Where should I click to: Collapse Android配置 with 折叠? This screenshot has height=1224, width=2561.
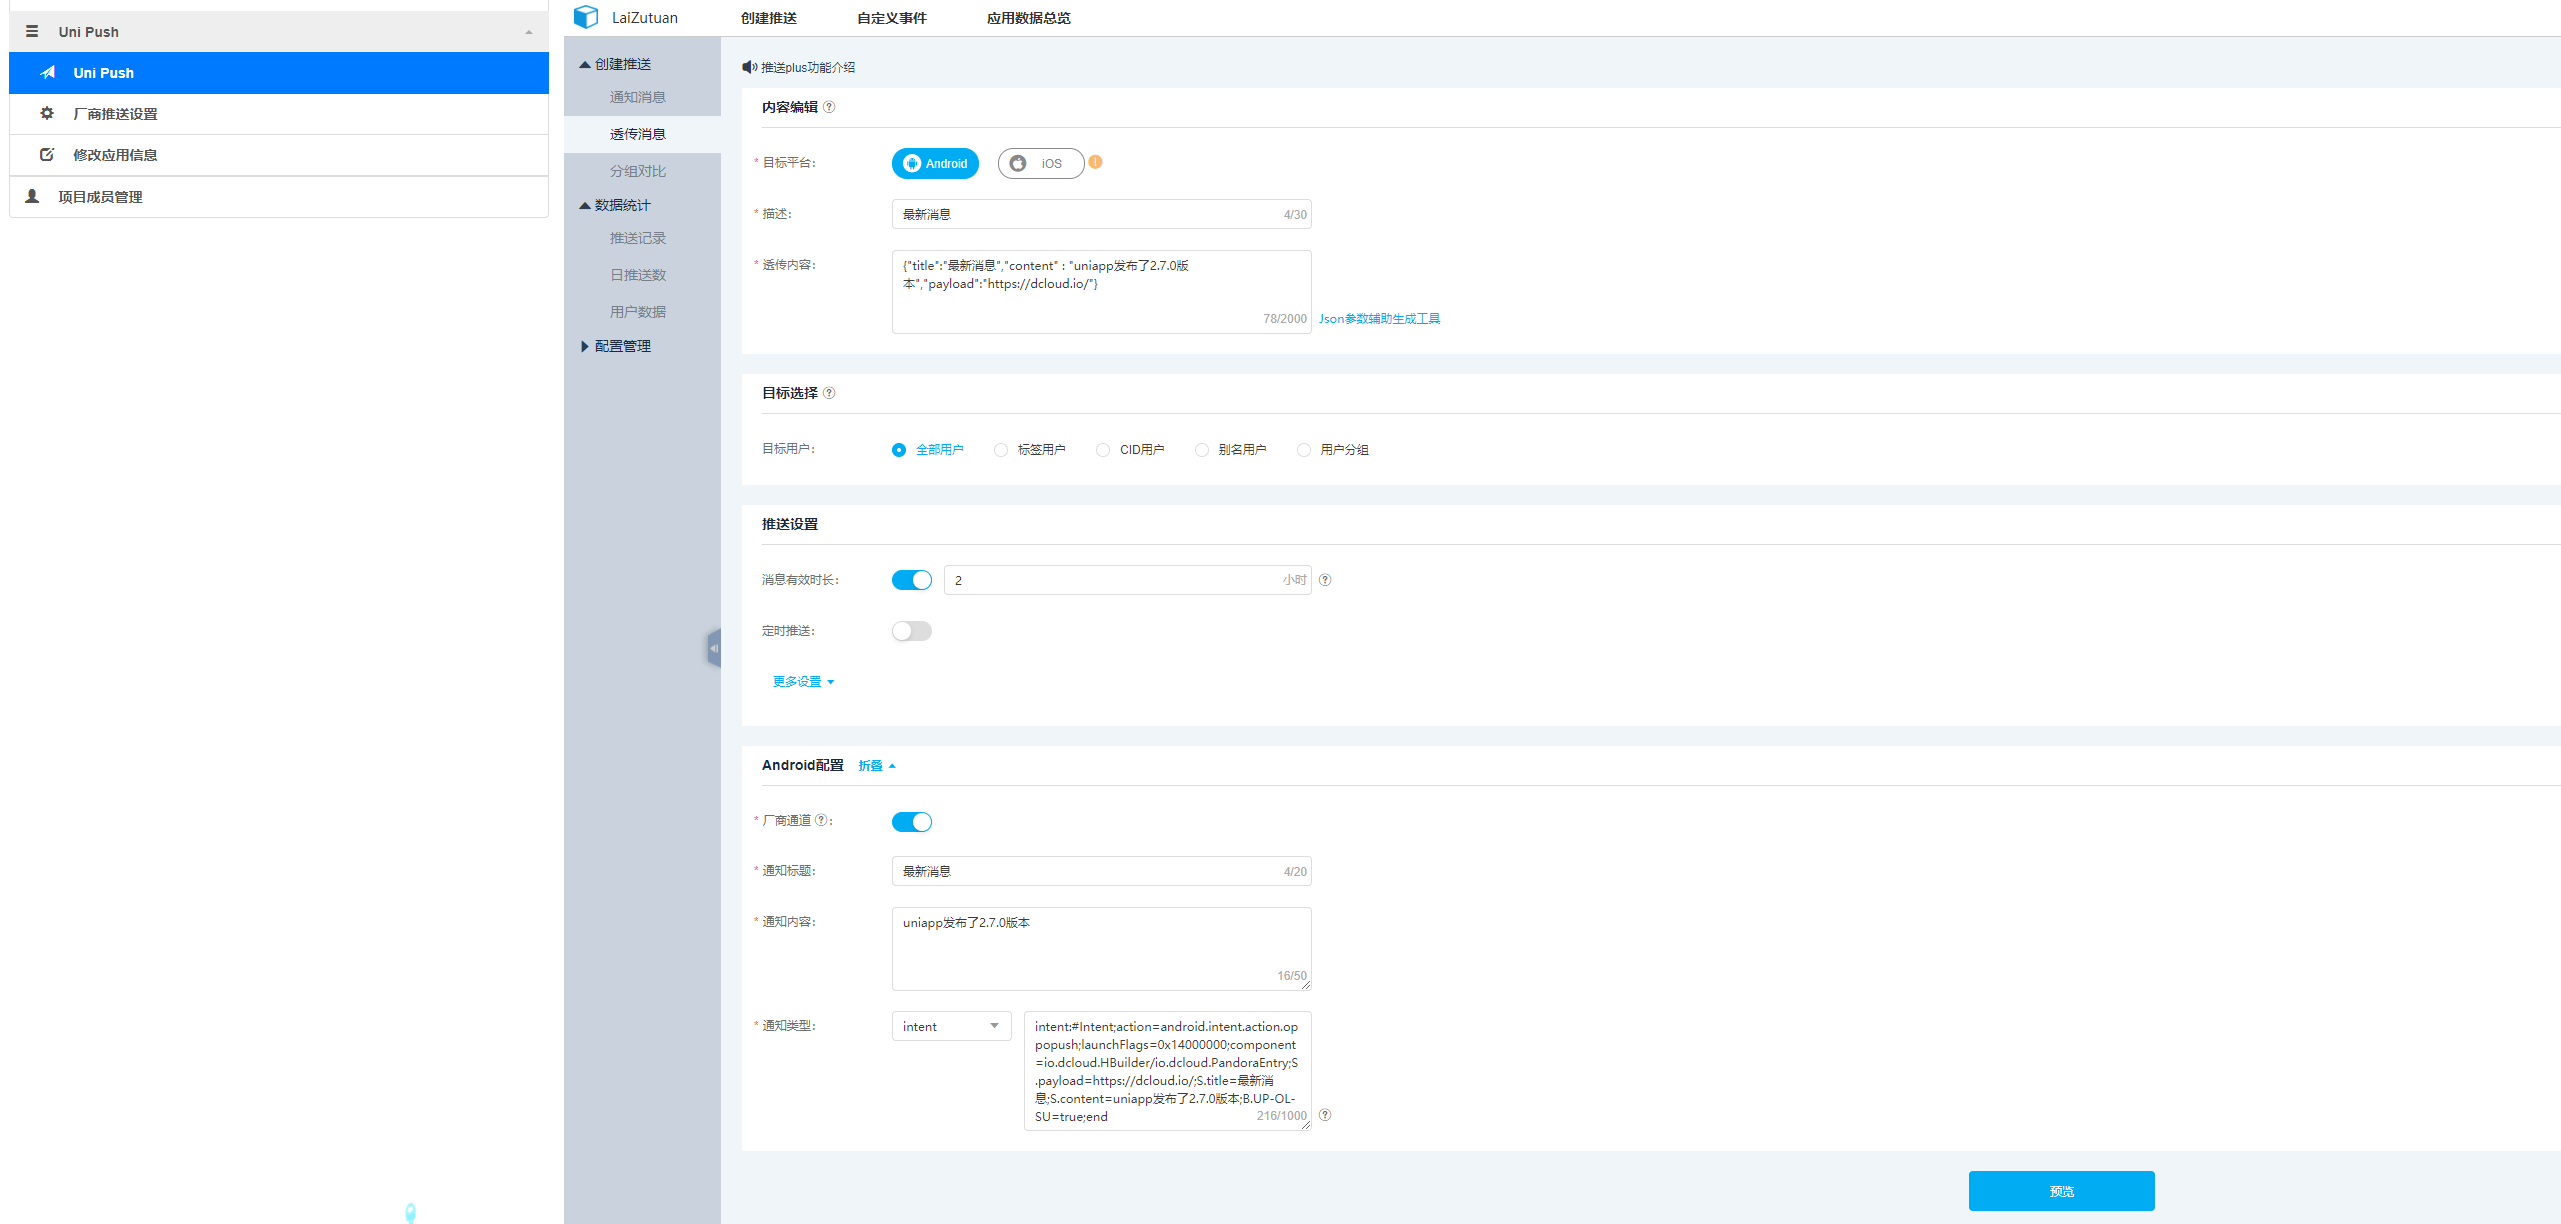(877, 766)
